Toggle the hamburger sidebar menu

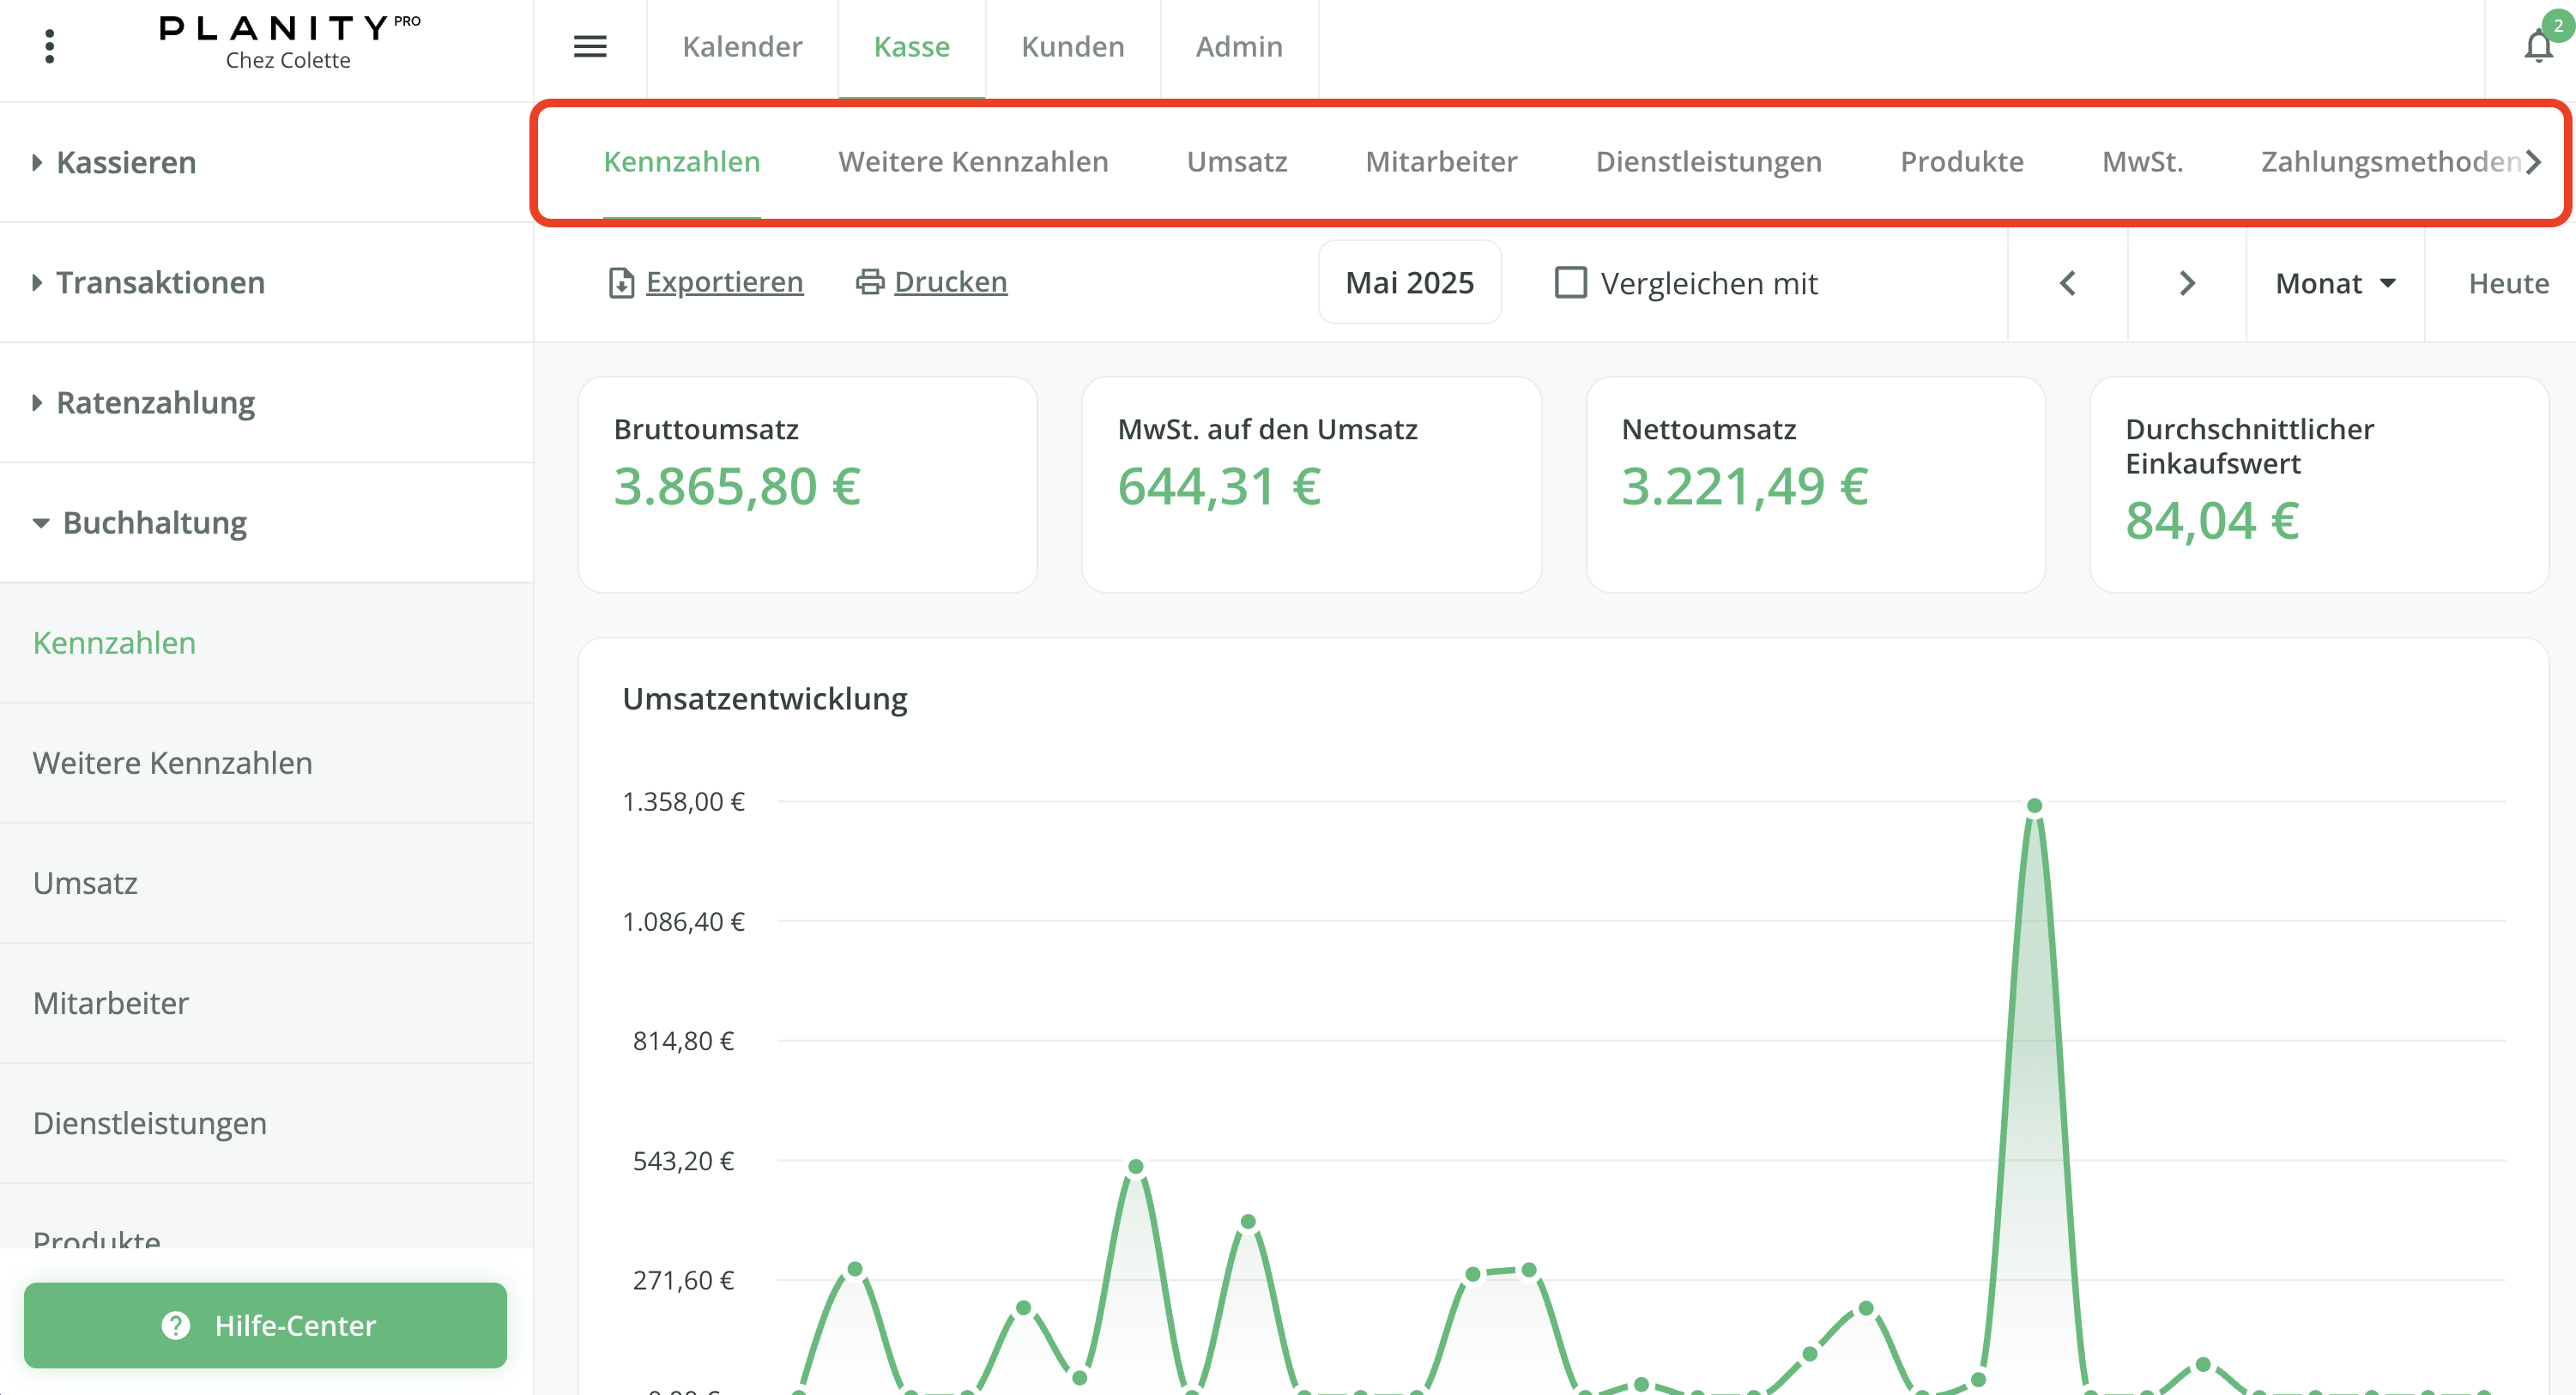pyautogui.click(x=590, y=46)
